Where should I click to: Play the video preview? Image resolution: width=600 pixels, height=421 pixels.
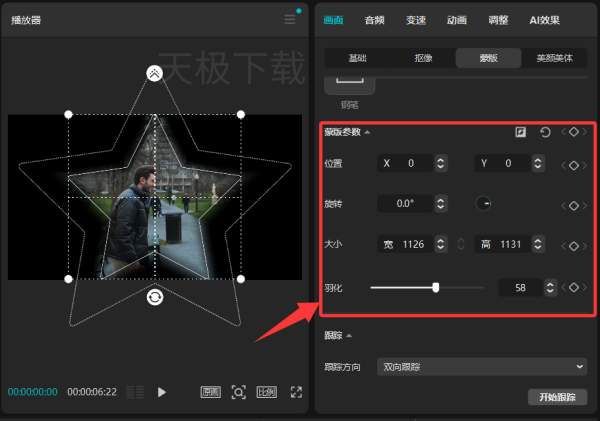[161, 392]
